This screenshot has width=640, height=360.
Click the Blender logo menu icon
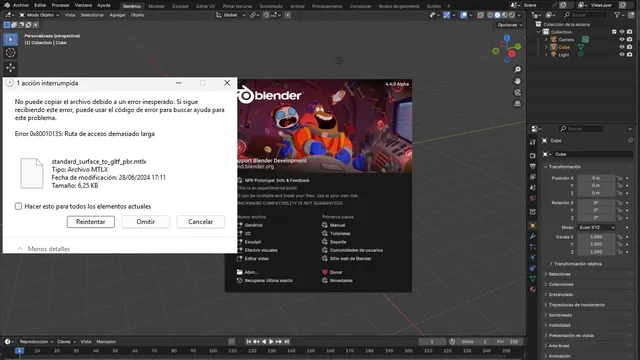pyautogui.click(x=7, y=5)
